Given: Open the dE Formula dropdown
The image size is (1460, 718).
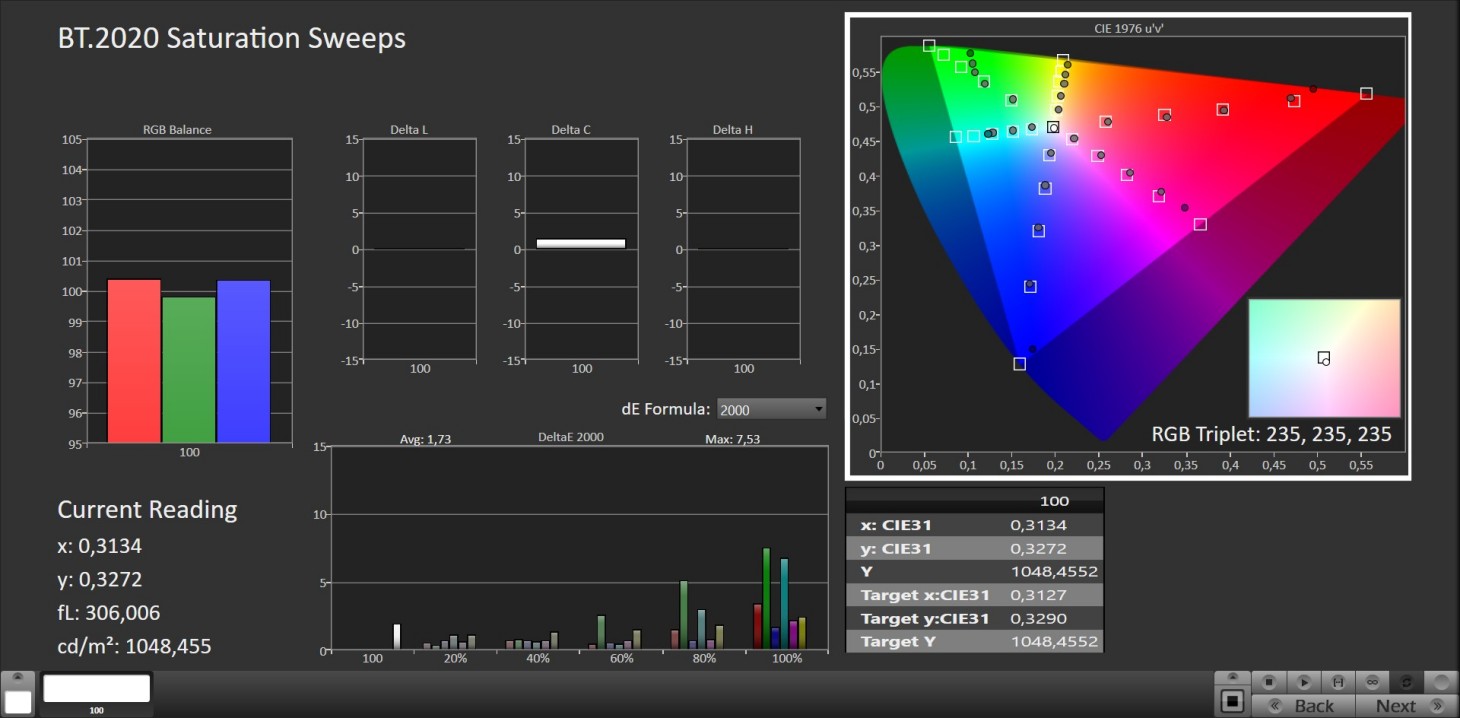Looking at the screenshot, I should (772, 409).
